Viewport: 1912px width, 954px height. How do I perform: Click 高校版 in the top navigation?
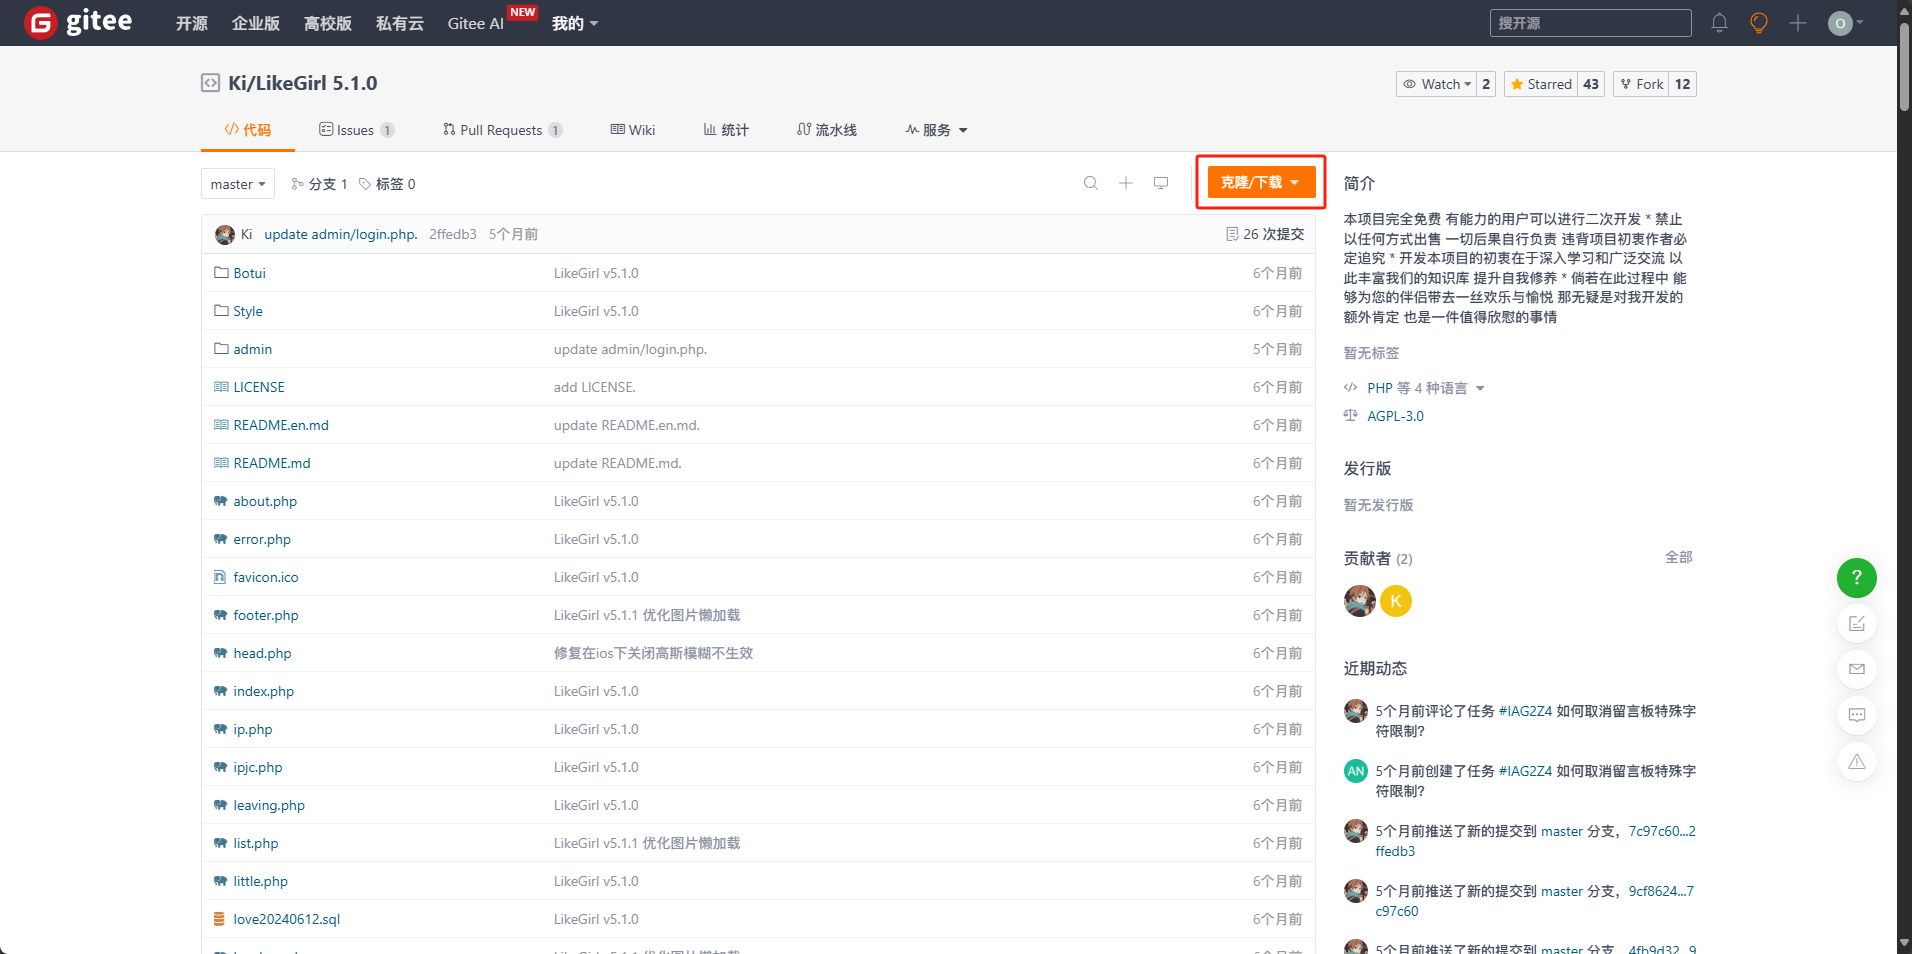click(328, 23)
